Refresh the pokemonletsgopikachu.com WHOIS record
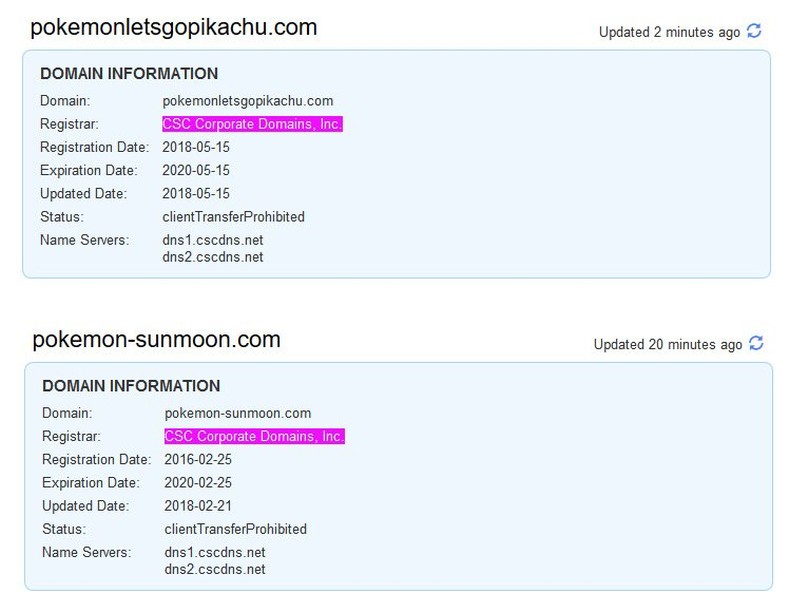The image size is (790, 613). pos(757,31)
